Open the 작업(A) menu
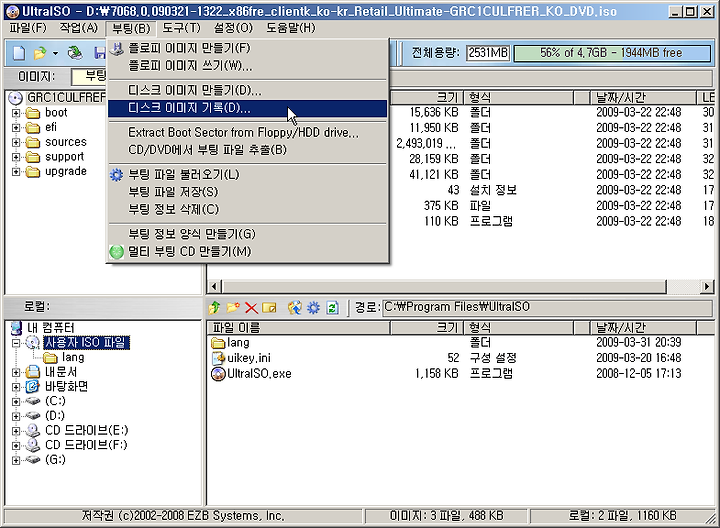This screenshot has height=528, width=720. pyautogui.click(x=79, y=28)
